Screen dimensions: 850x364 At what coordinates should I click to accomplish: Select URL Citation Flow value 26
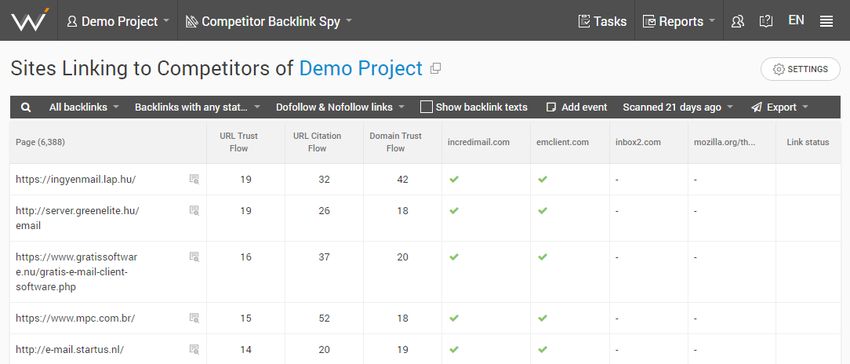tap(324, 210)
